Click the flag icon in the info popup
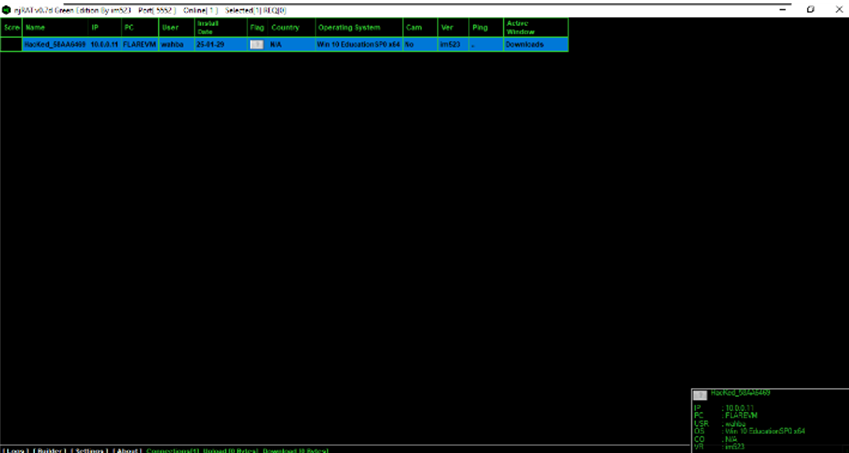849x453 pixels. tap(700, 395)
